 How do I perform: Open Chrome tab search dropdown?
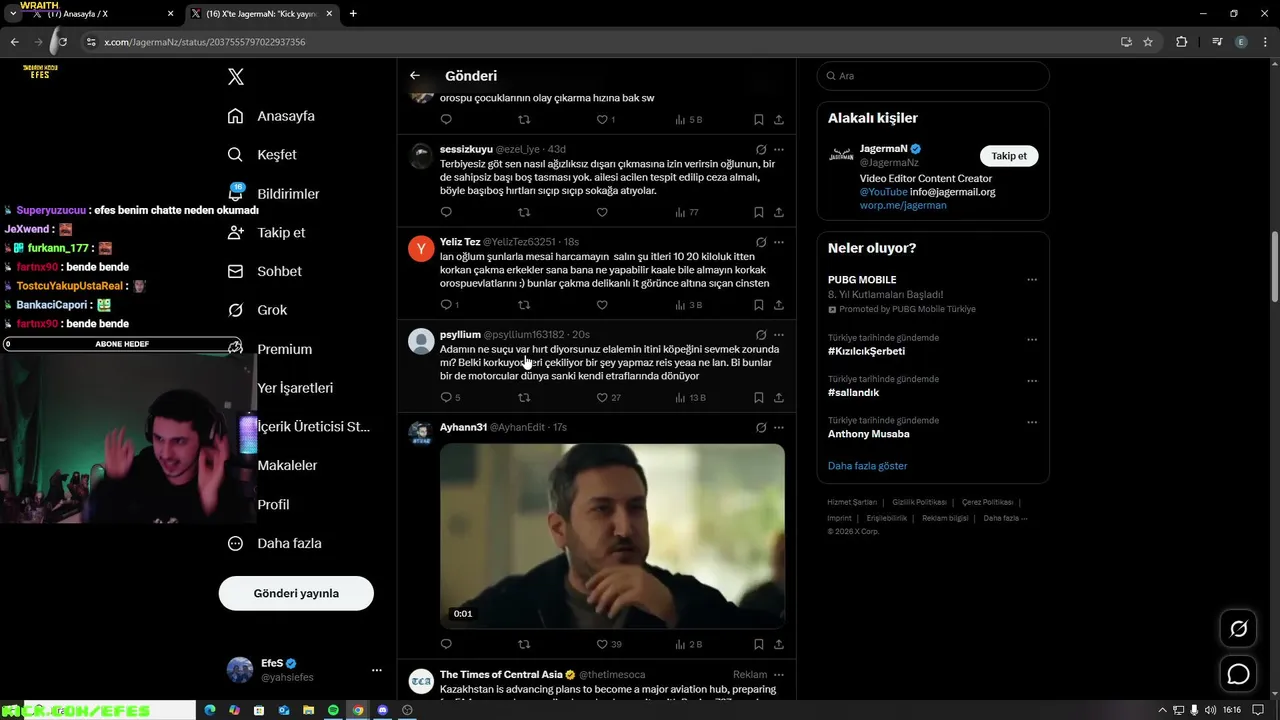coord(12,13)
